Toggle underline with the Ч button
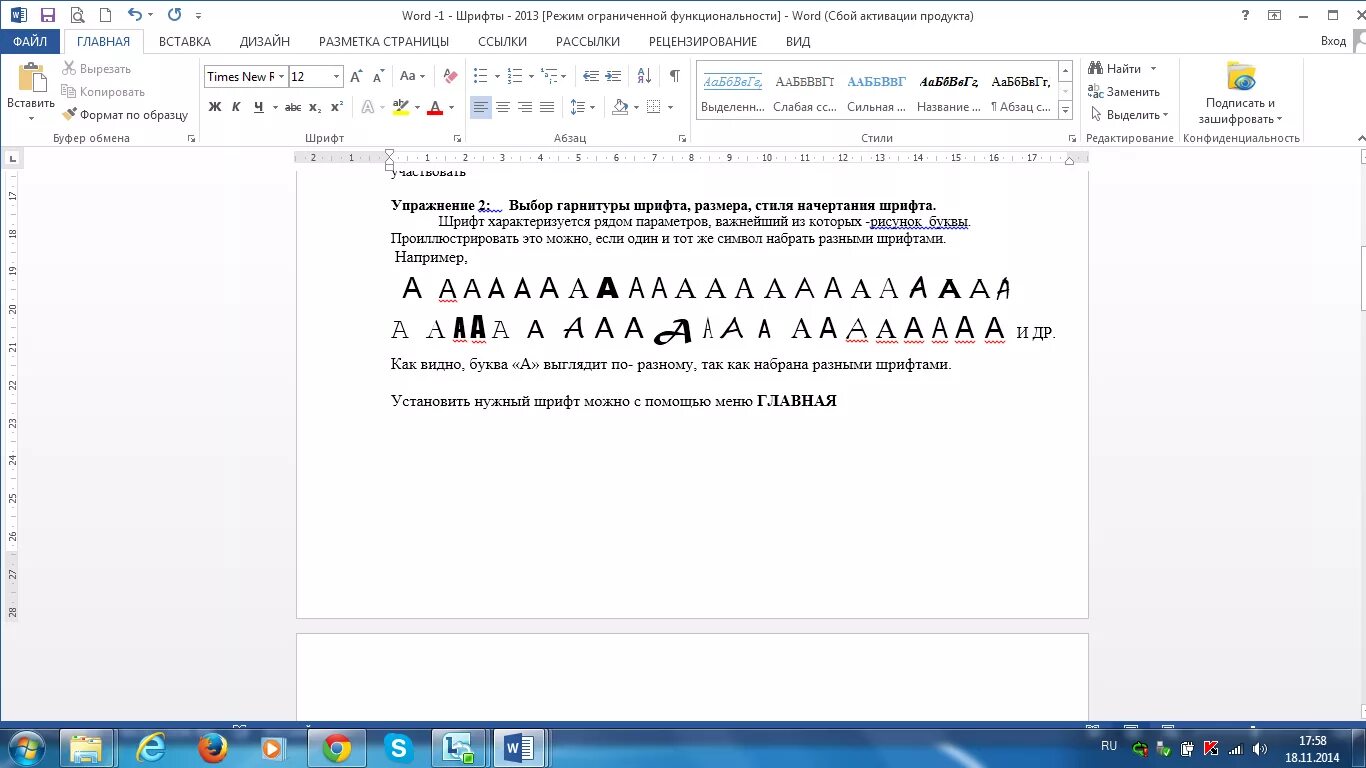This screenshot has height=768, width=1366. [x=259, y=107]
